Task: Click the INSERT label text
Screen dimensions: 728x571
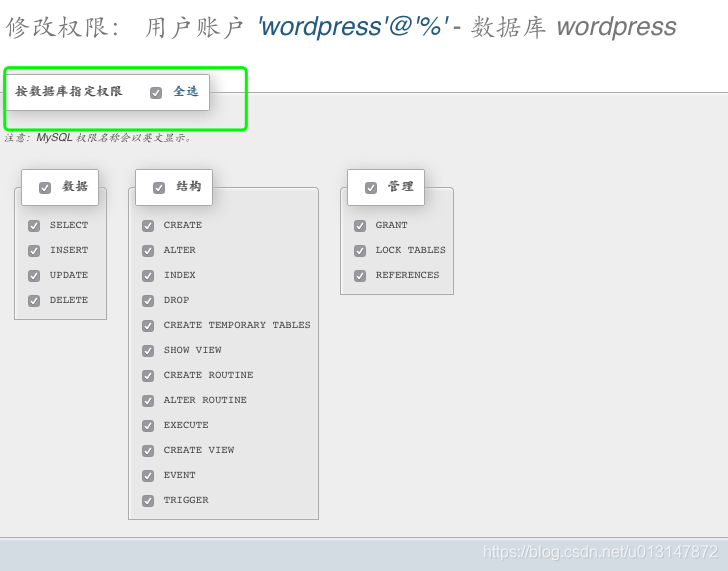Action: (69, 250)
